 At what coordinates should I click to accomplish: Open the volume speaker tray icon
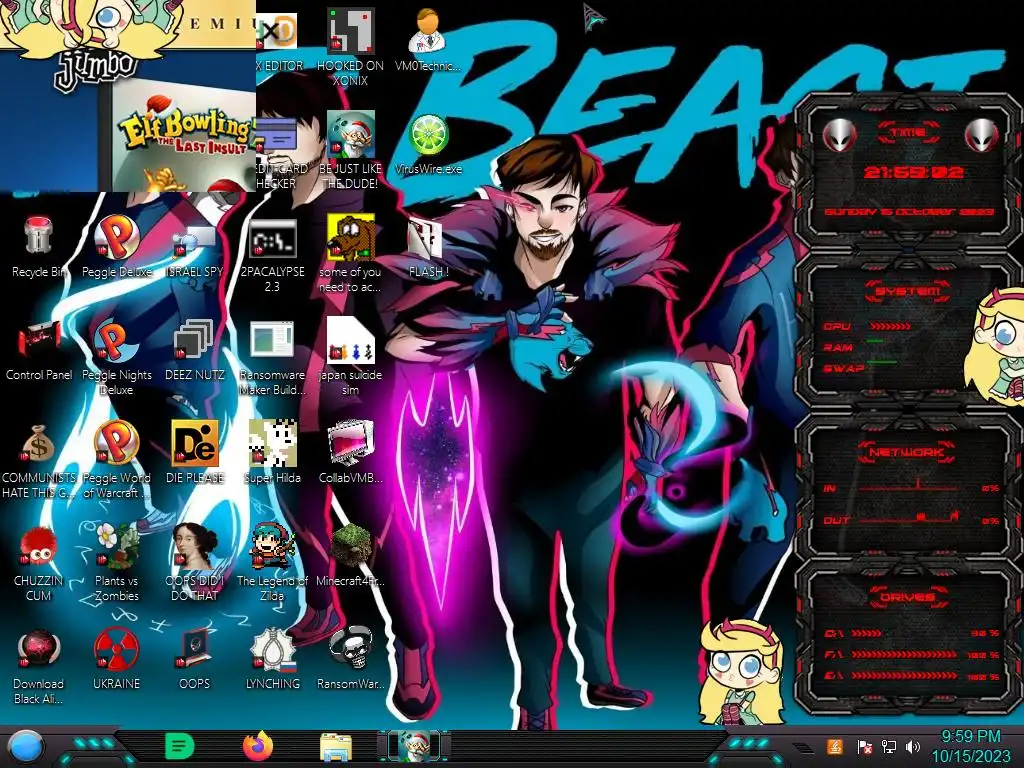coord(912,746)
